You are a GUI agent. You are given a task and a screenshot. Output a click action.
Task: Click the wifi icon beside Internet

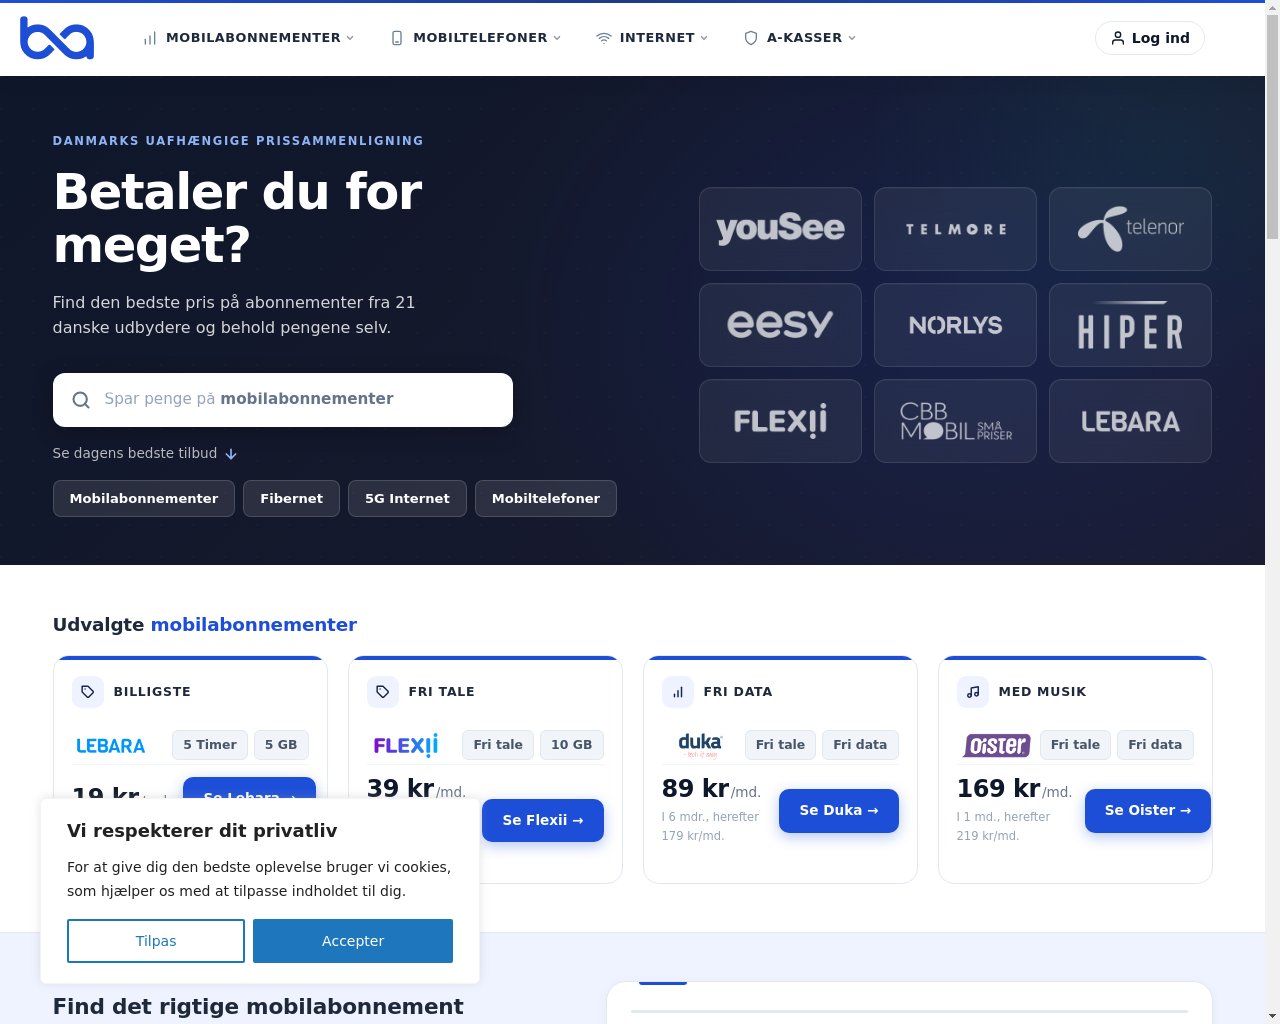click(x=604, y=38)
